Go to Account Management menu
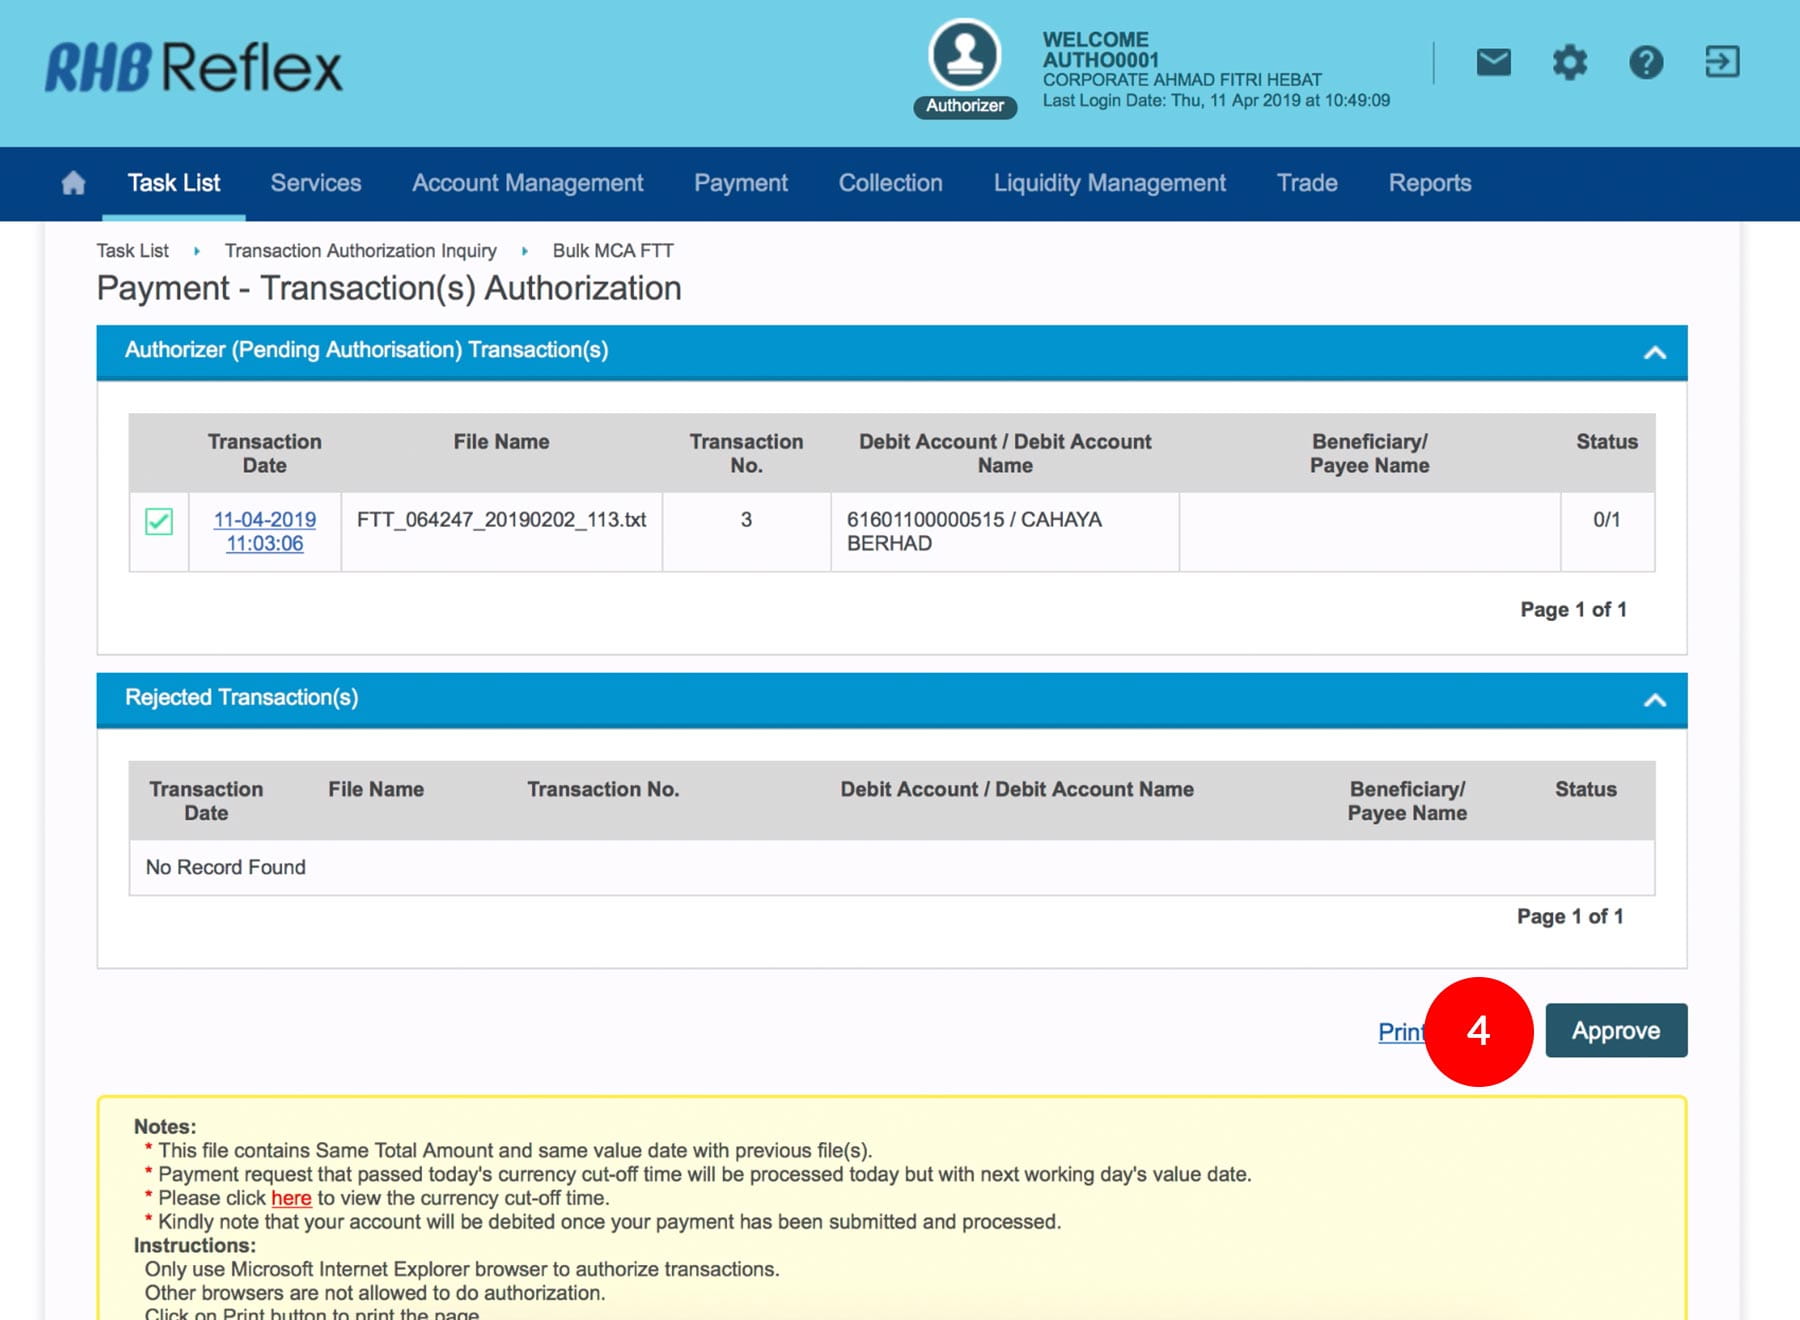The width and height of the screenshot is (1800, 1320). click(527, 183)
